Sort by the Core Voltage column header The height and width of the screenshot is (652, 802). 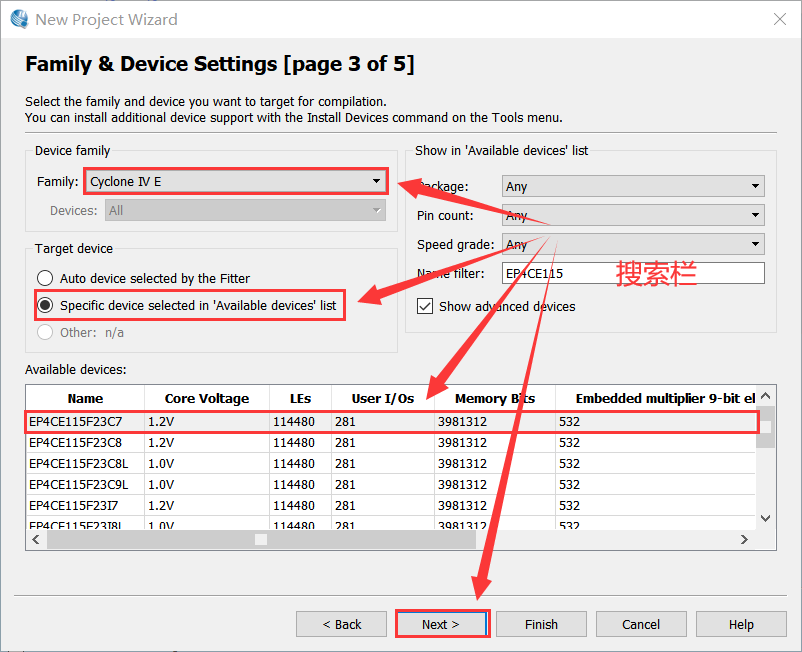coord(207,398)
